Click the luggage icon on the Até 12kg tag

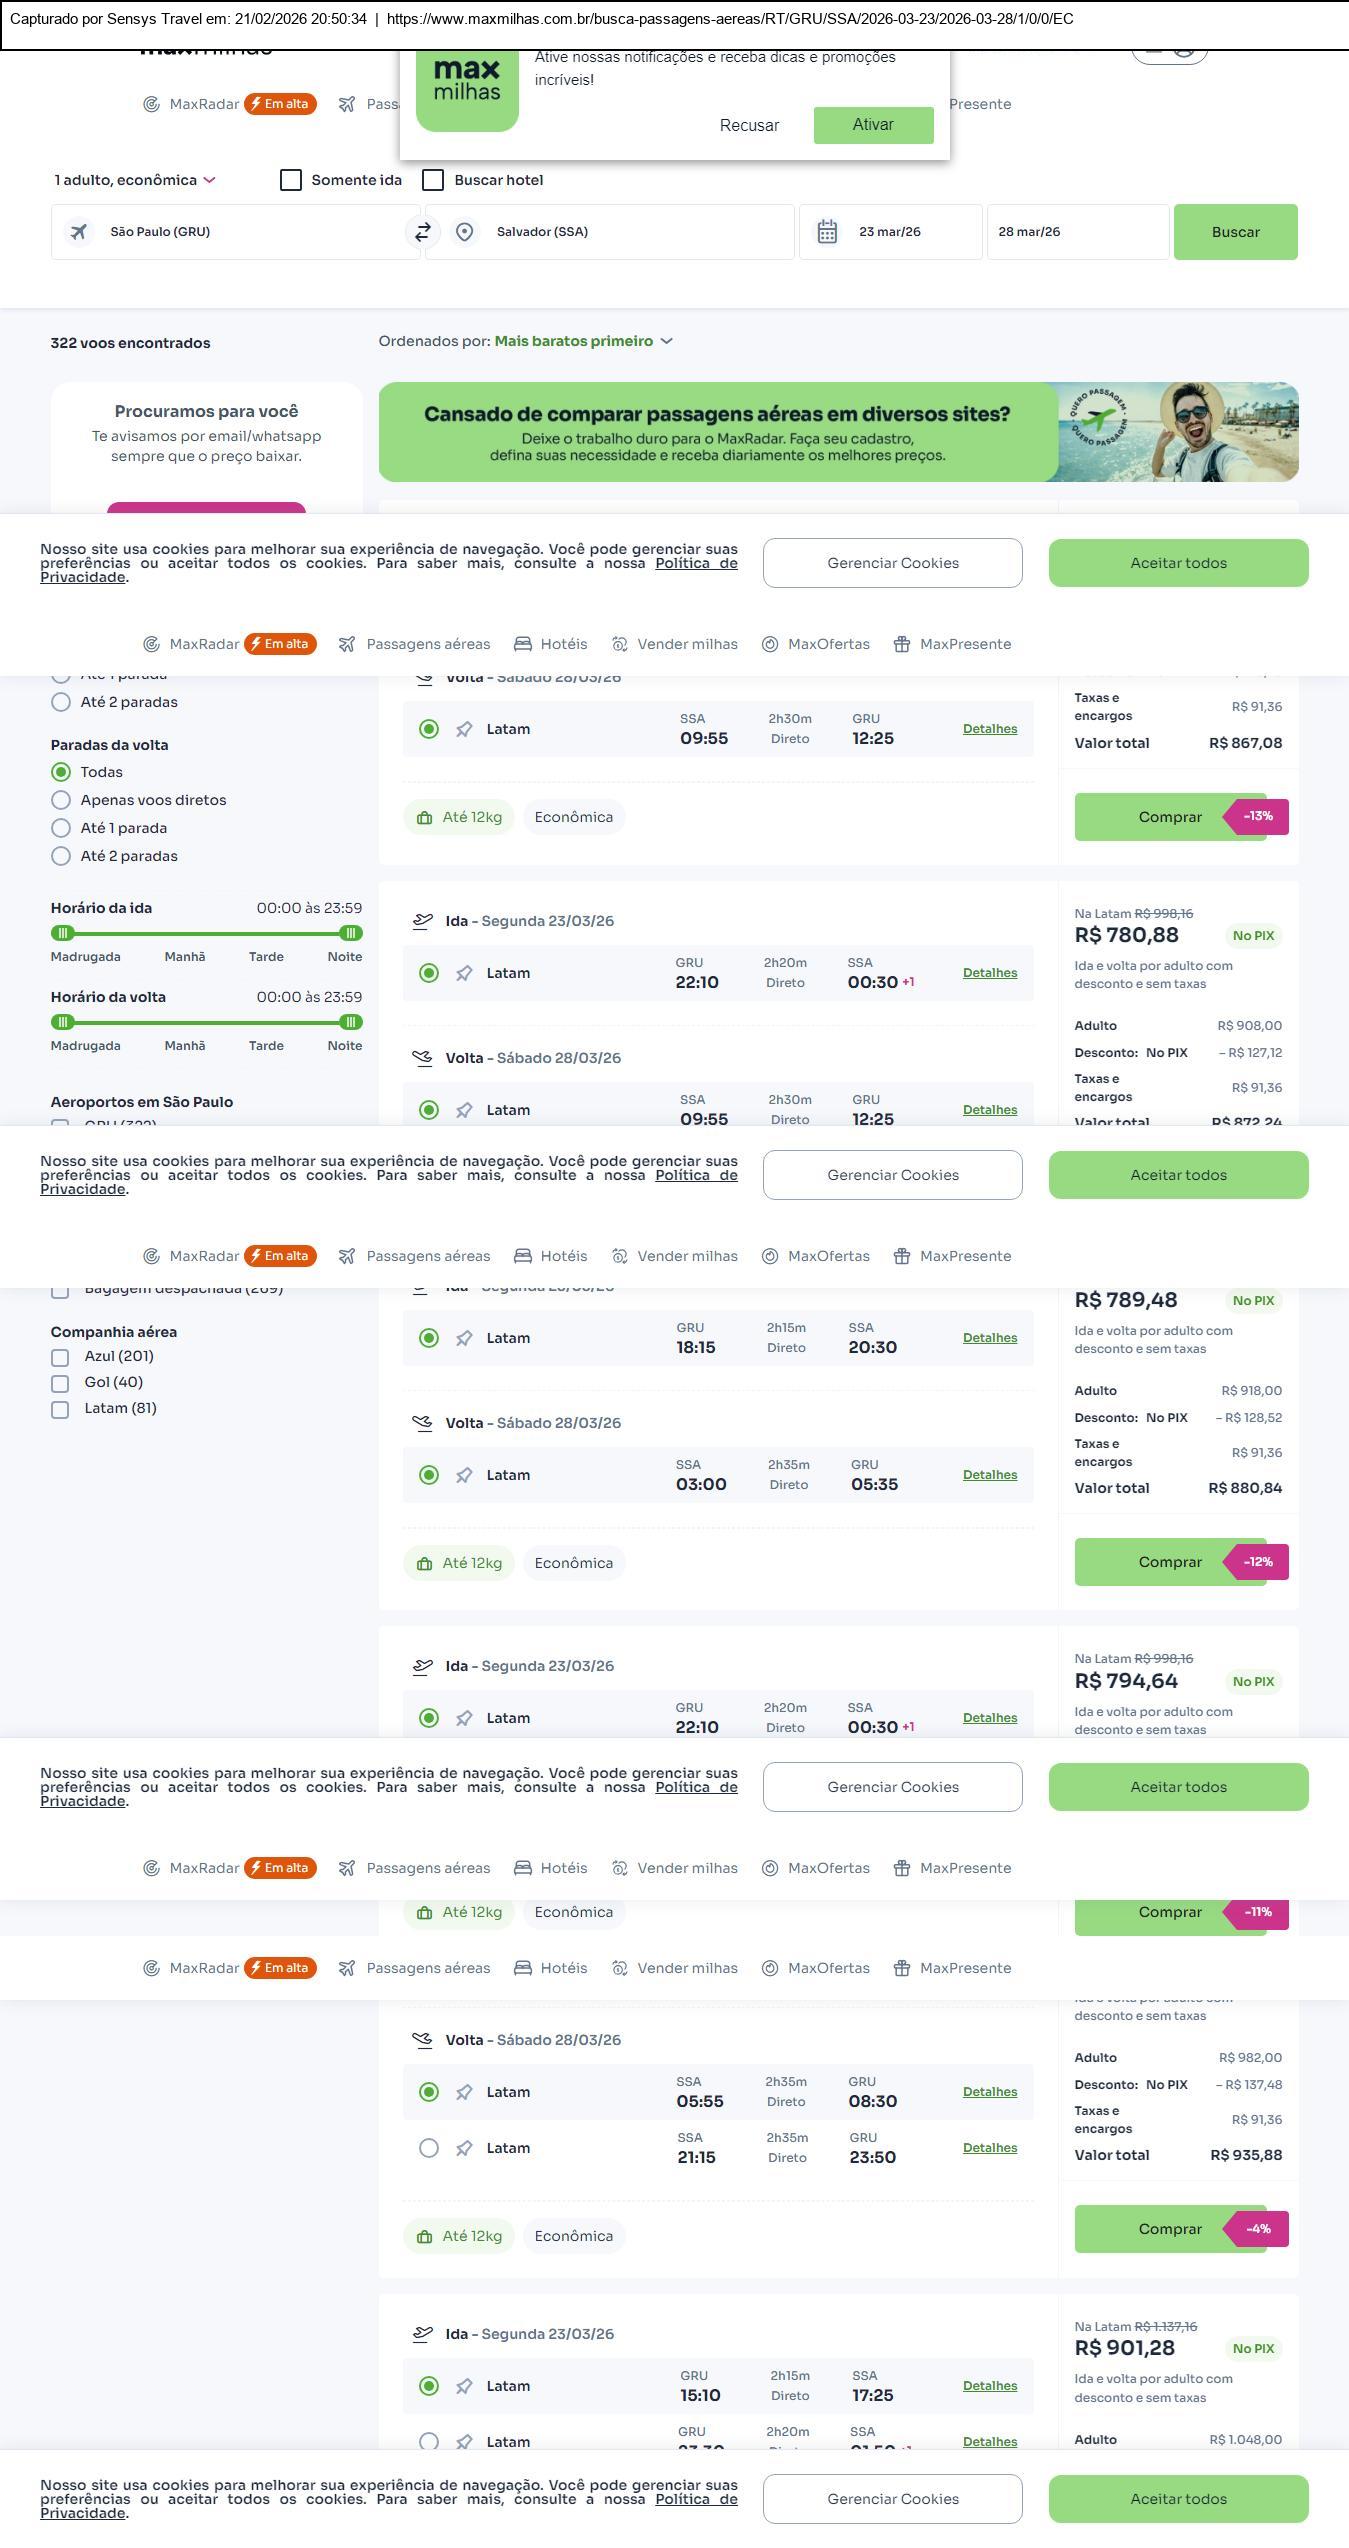click(424, 818)
